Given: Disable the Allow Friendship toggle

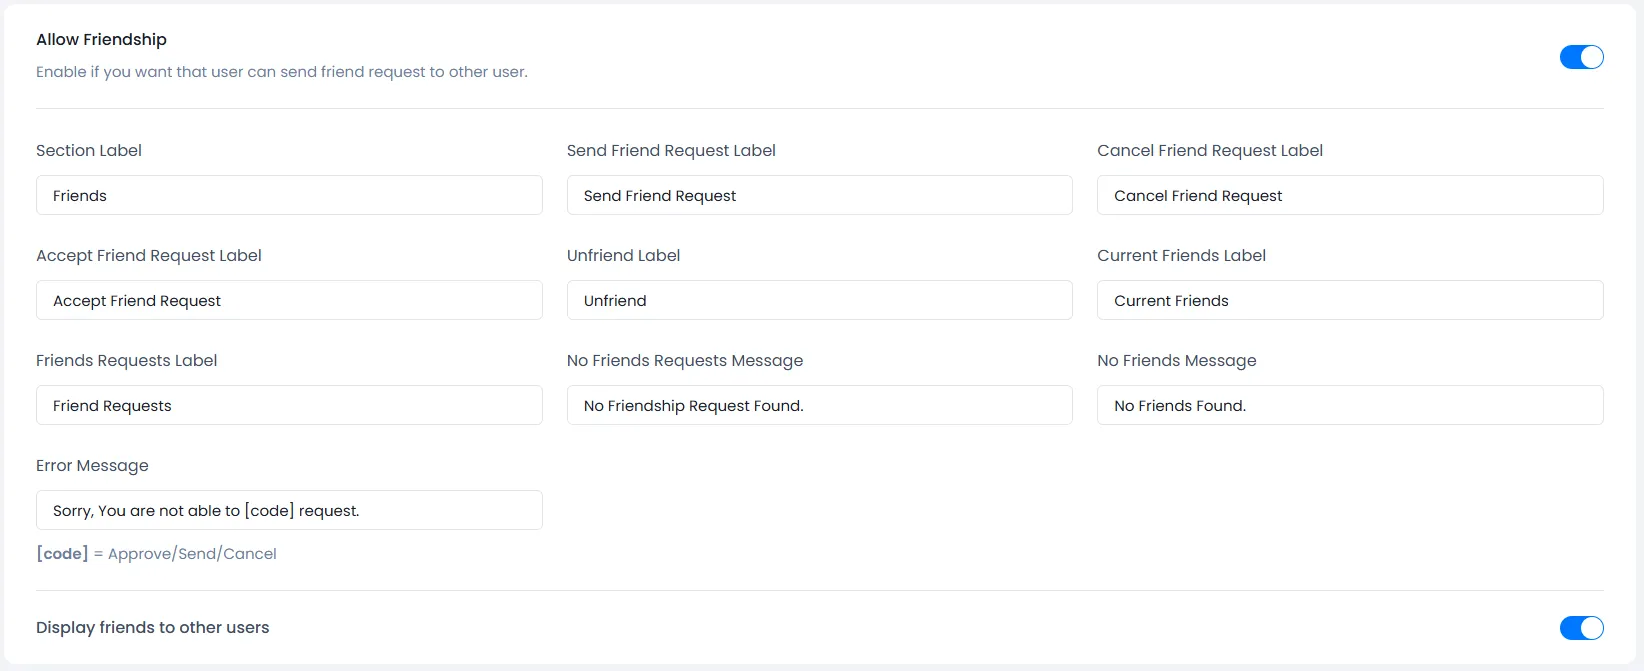Looking at the screenshot, I should coord(1581,57).
